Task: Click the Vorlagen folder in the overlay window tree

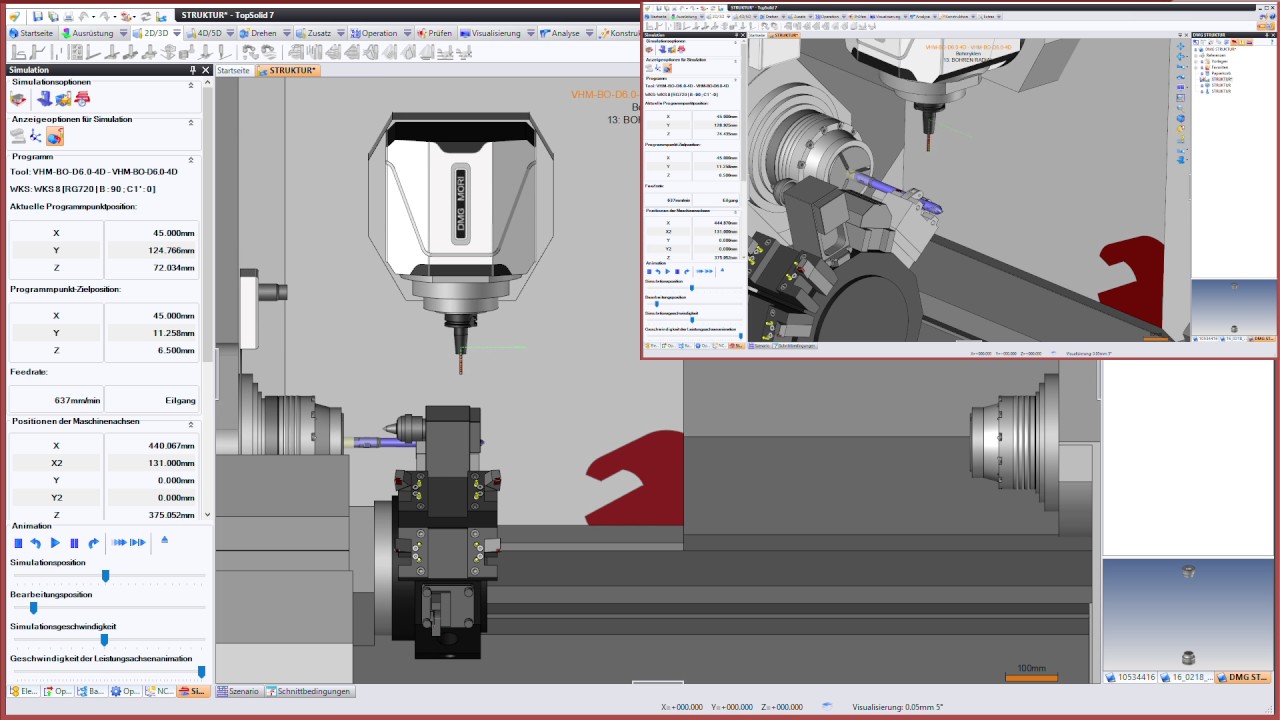Action: coord(1219,62)
